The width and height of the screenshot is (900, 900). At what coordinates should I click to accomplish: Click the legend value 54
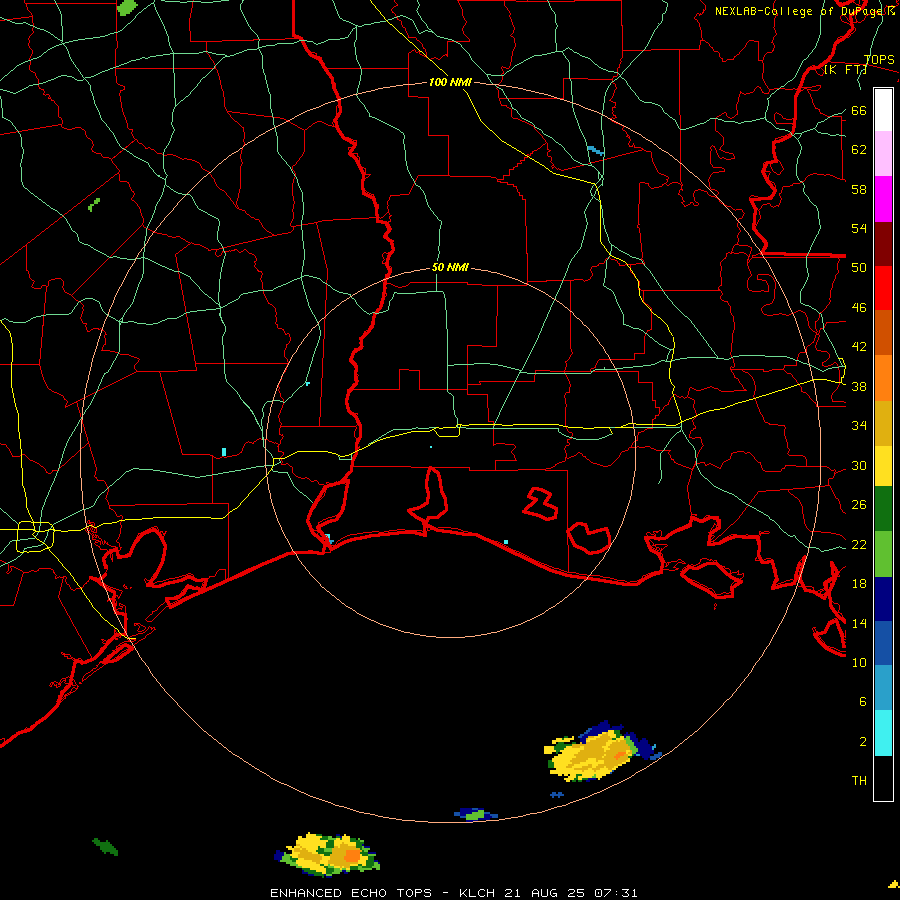[x=859, y=228]
